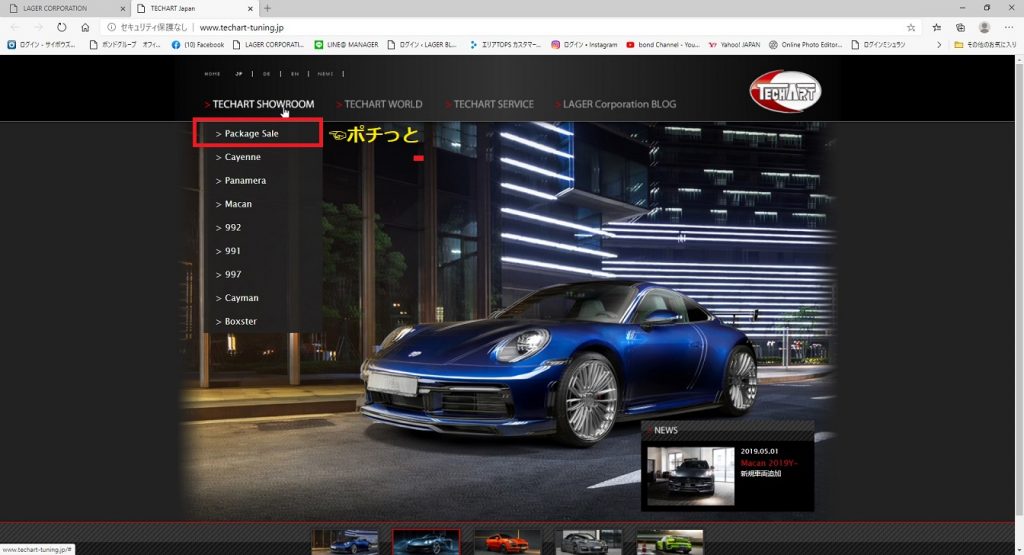Click the browser home icon
Image resolution: width=1024 pixels, height=555 pixels.
[x=85, y=27]
